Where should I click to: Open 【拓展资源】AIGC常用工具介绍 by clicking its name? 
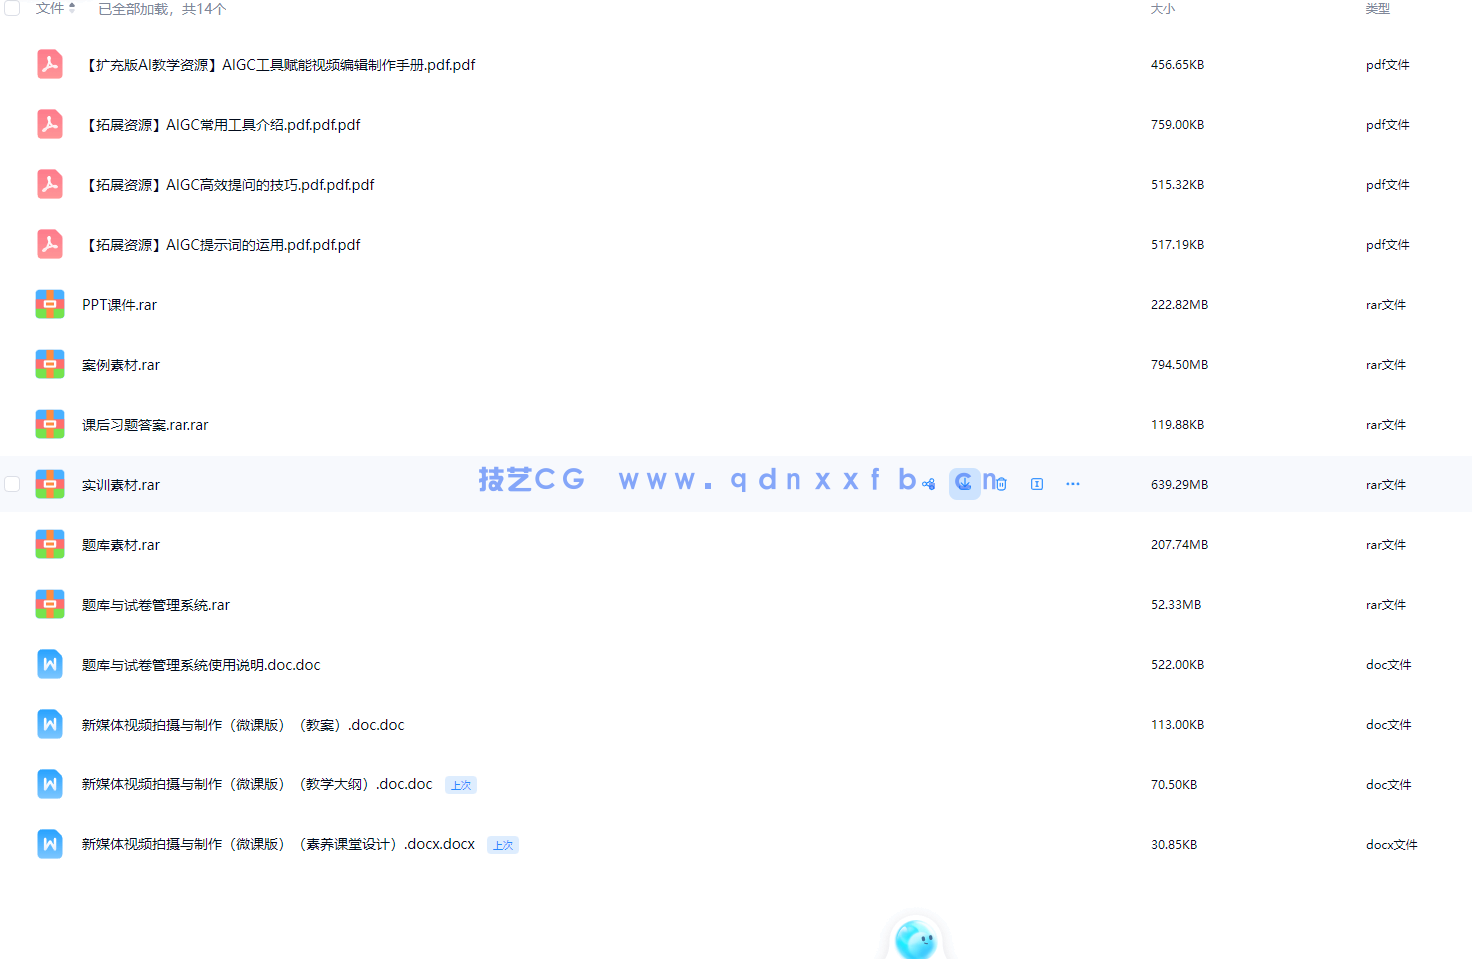click(221, 124)
